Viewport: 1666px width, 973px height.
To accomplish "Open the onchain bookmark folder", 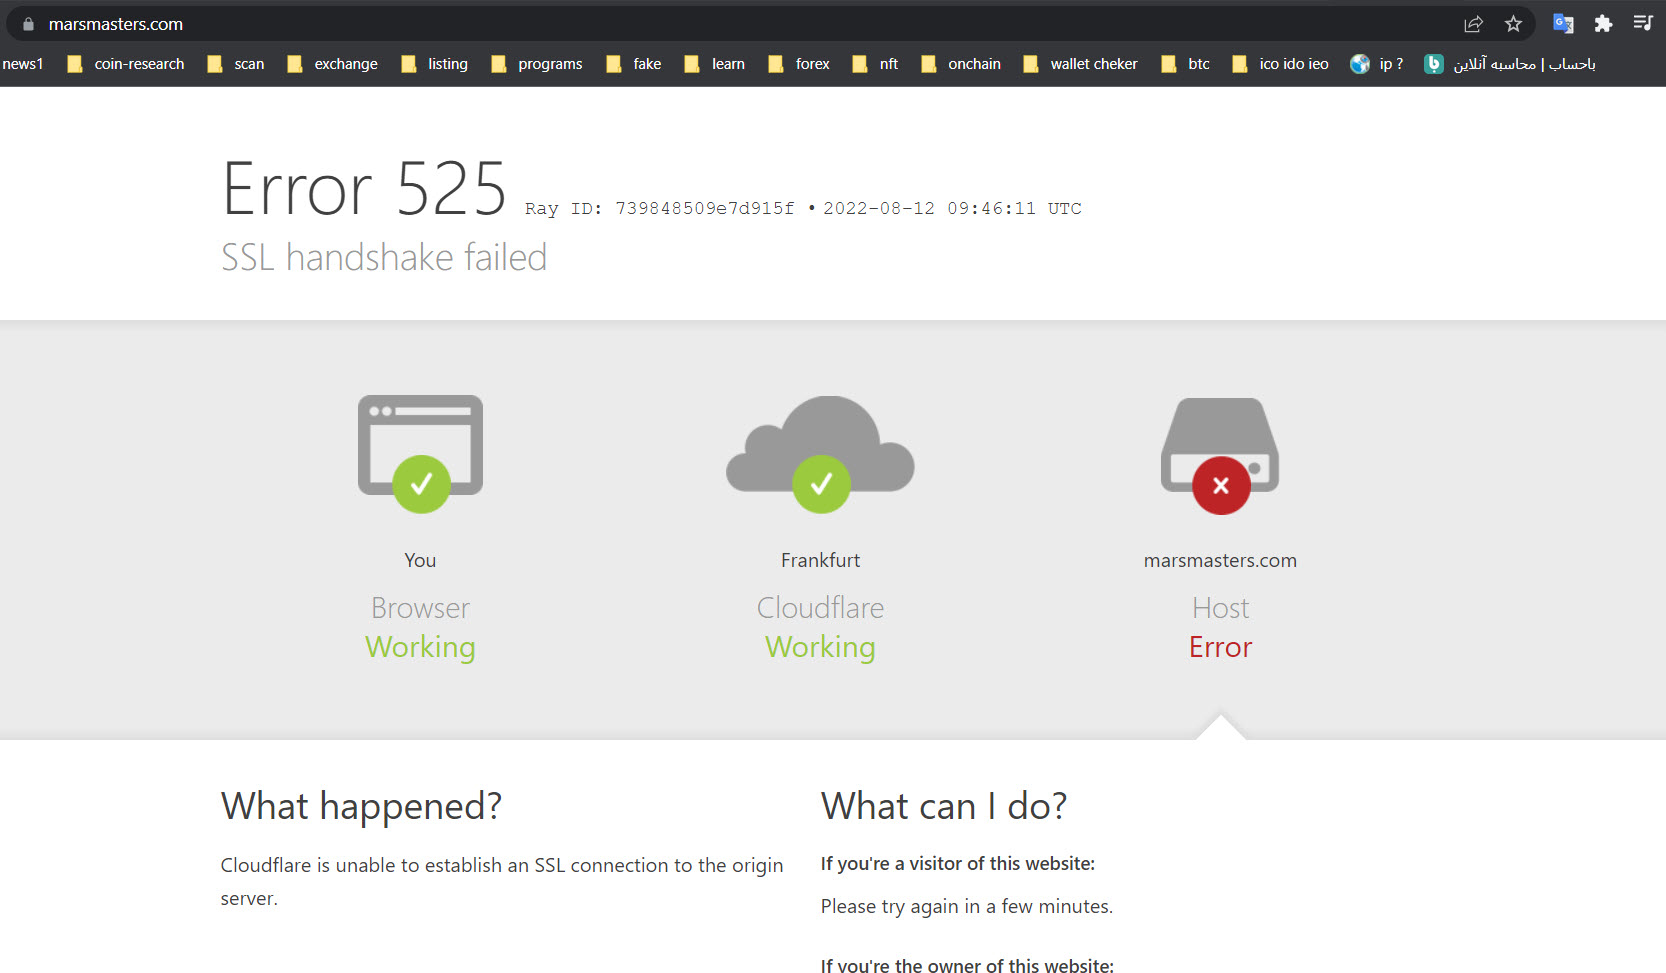I will [x=961, y=64].
